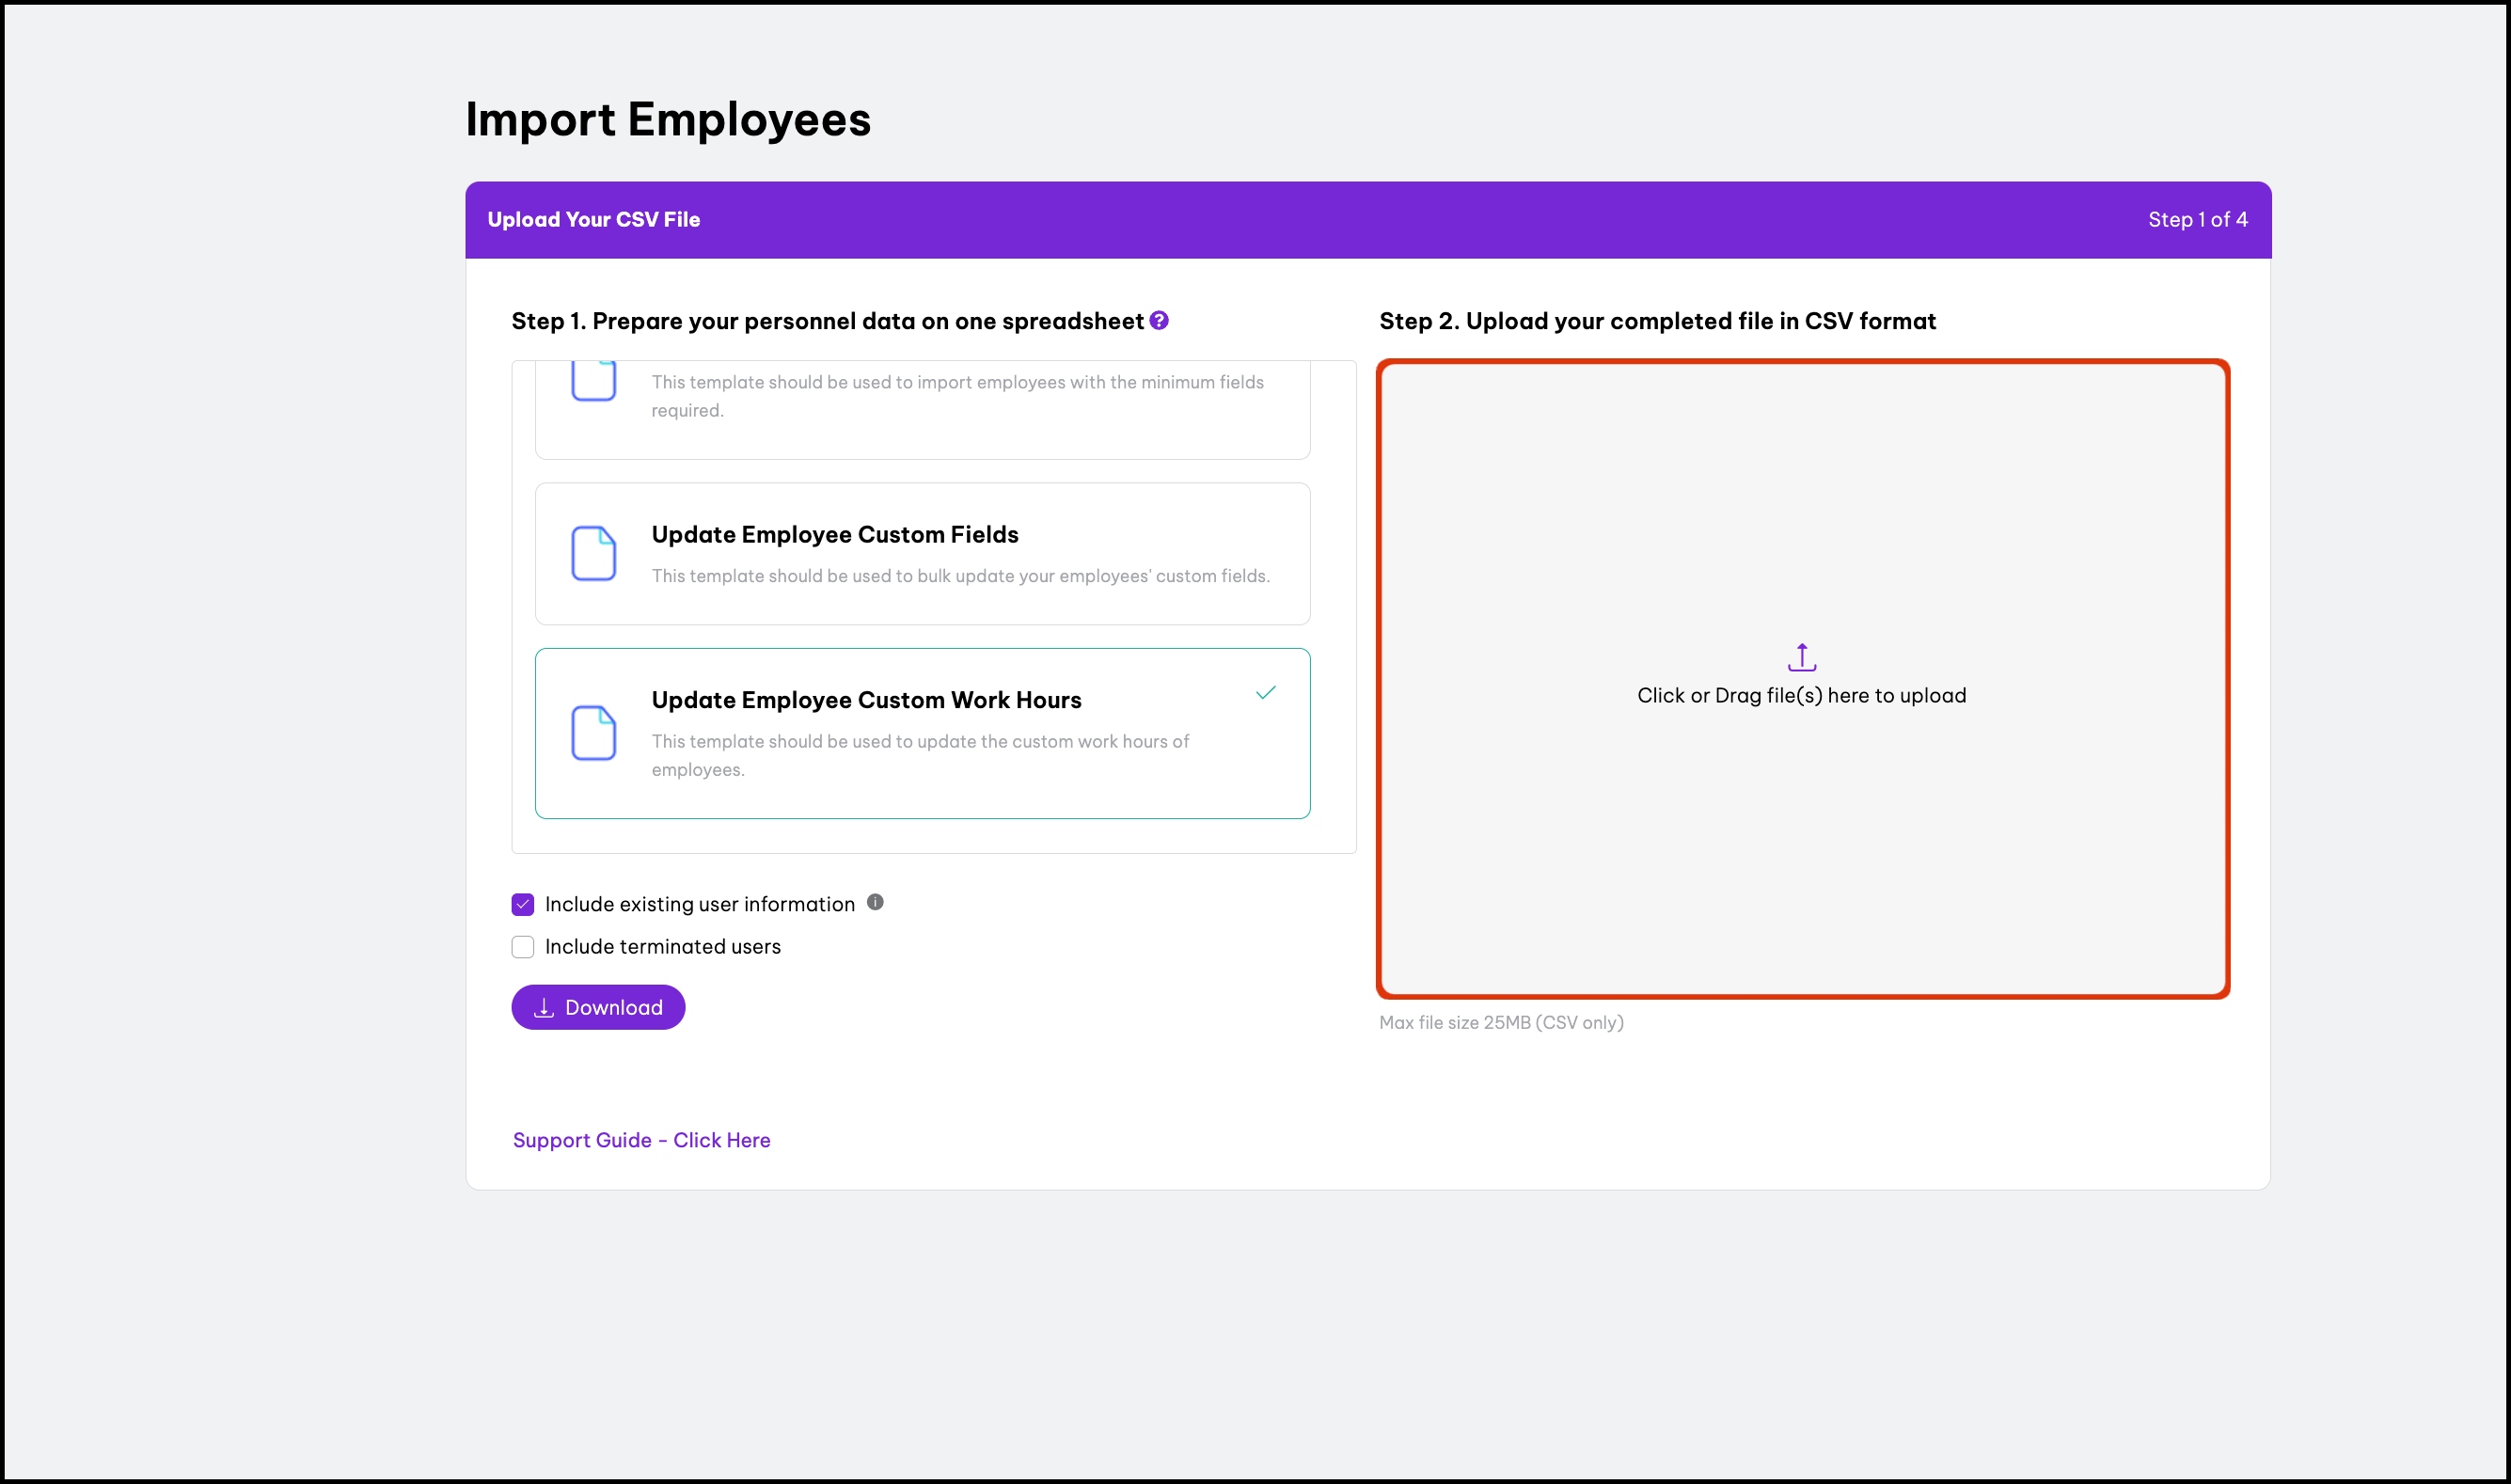Click the file icon of Custom Work Hours template
Image resolution: width=2511 pixels, height=1484 pixels.
[593, 733]
